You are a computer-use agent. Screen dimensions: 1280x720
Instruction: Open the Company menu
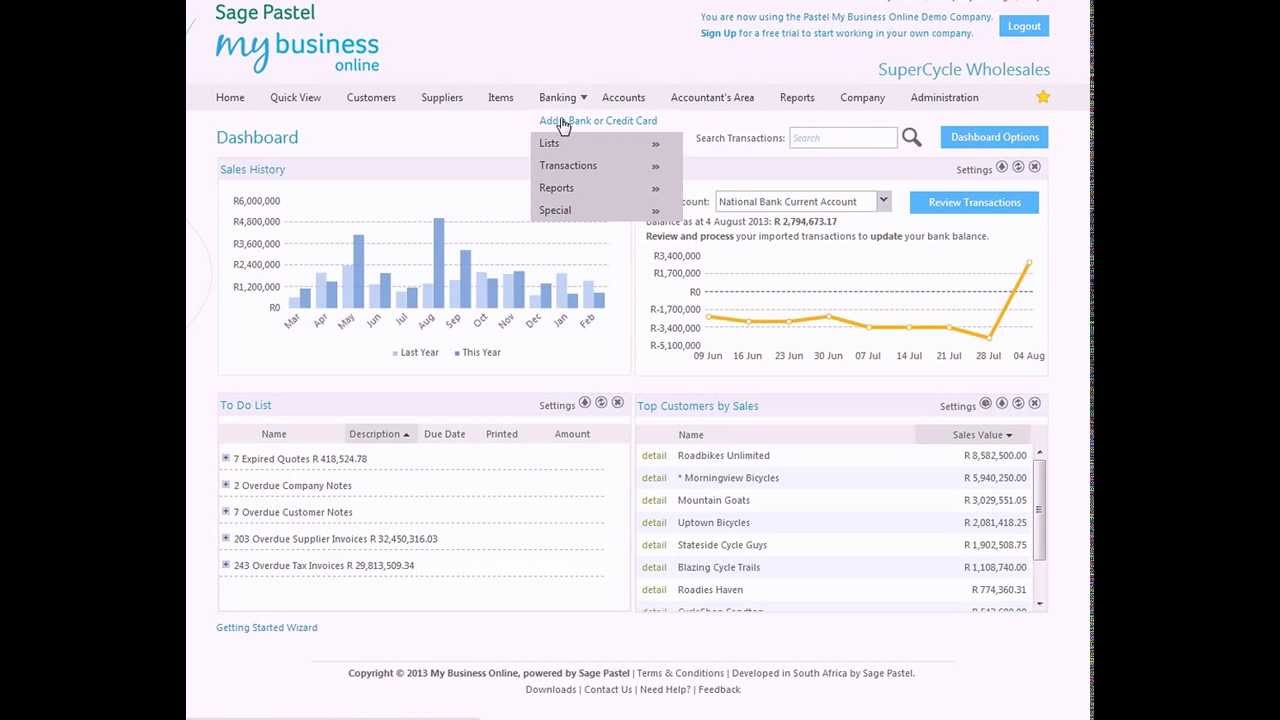(x=862, y=97)
